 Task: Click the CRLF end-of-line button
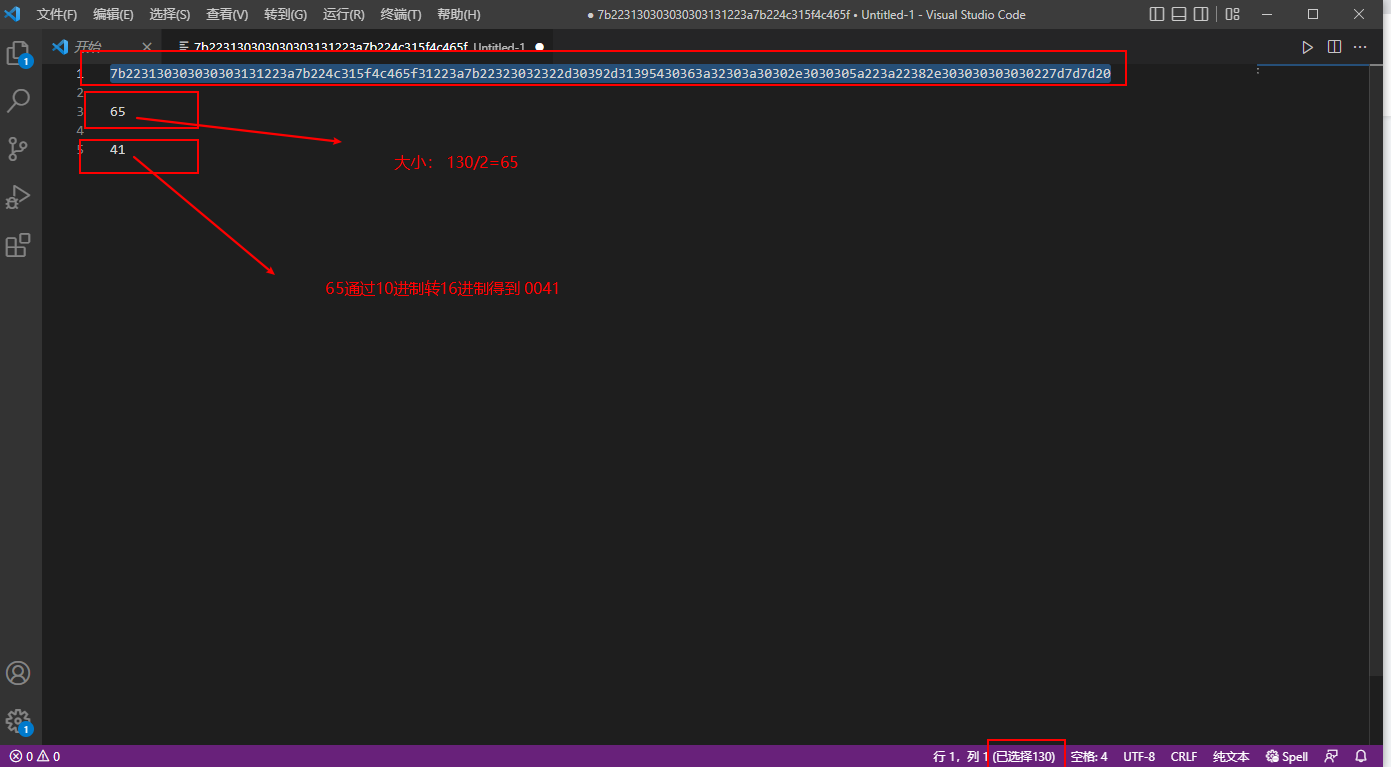tap(1184, 756)
